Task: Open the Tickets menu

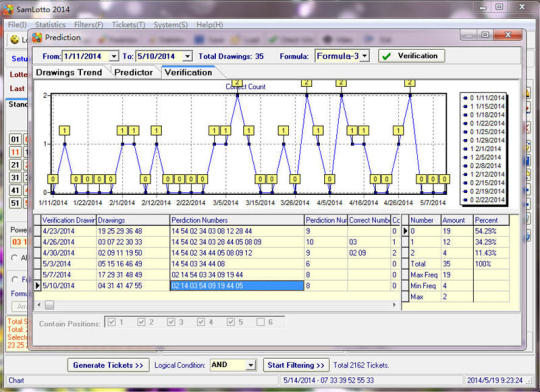Action: (128, 25)
